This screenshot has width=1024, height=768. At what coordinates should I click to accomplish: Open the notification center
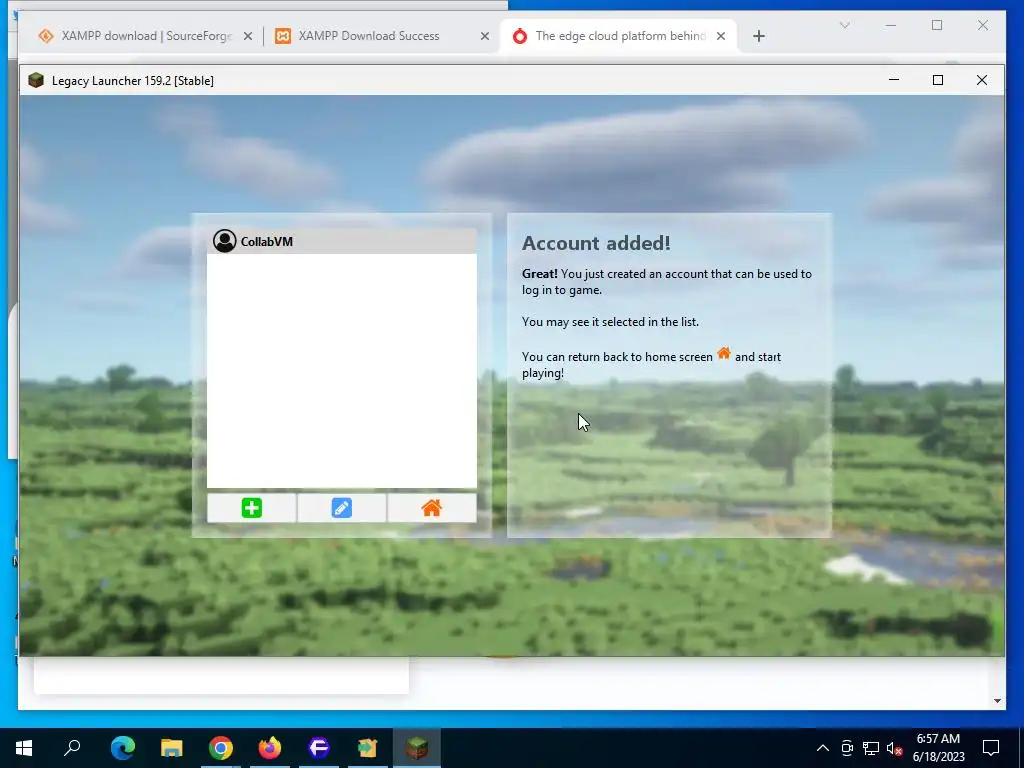[991, 748]
